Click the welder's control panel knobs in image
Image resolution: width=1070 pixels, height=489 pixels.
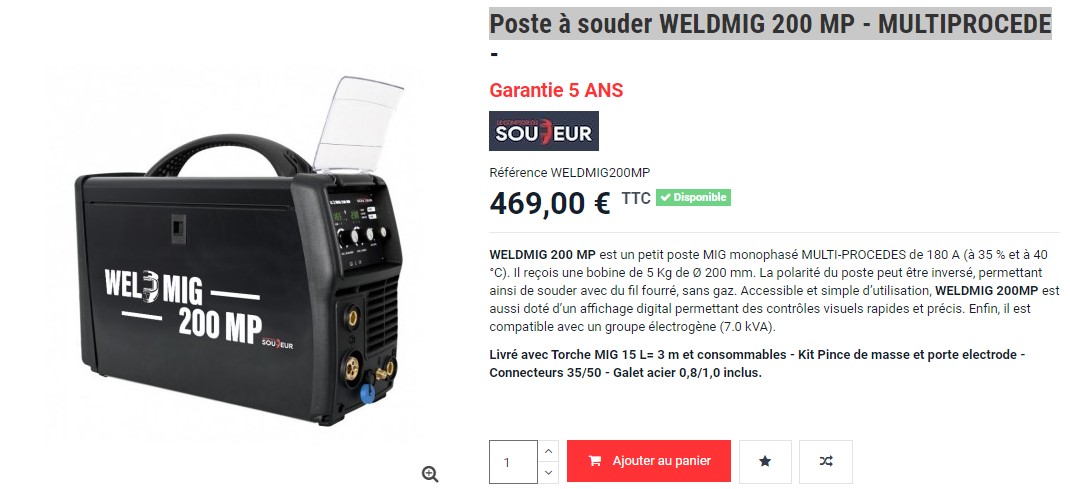tap(362, 236)
